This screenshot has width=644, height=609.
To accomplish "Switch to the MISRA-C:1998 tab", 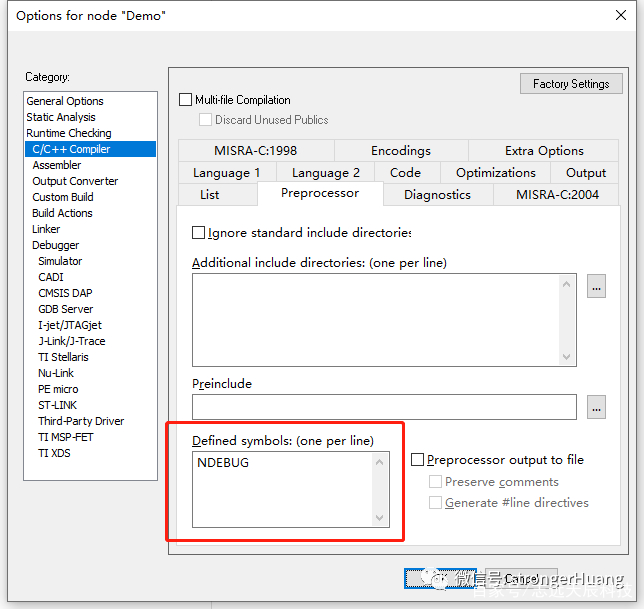I will [255, 151].
